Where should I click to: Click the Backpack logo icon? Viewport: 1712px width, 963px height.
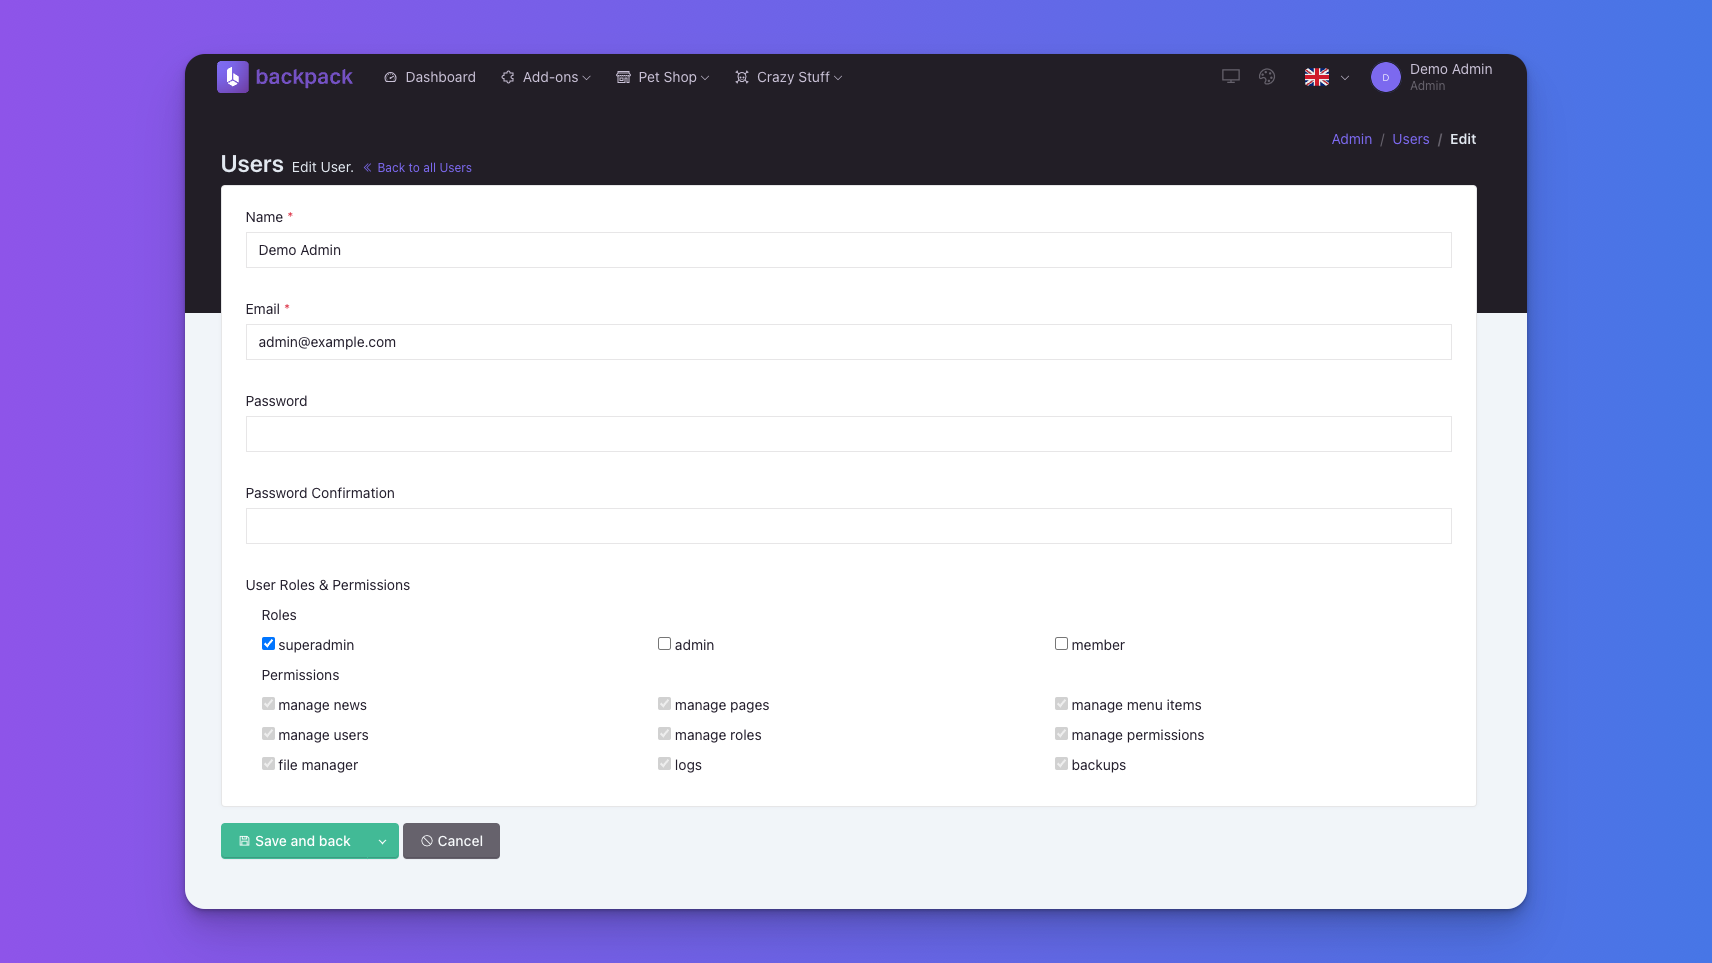point(232,77)
